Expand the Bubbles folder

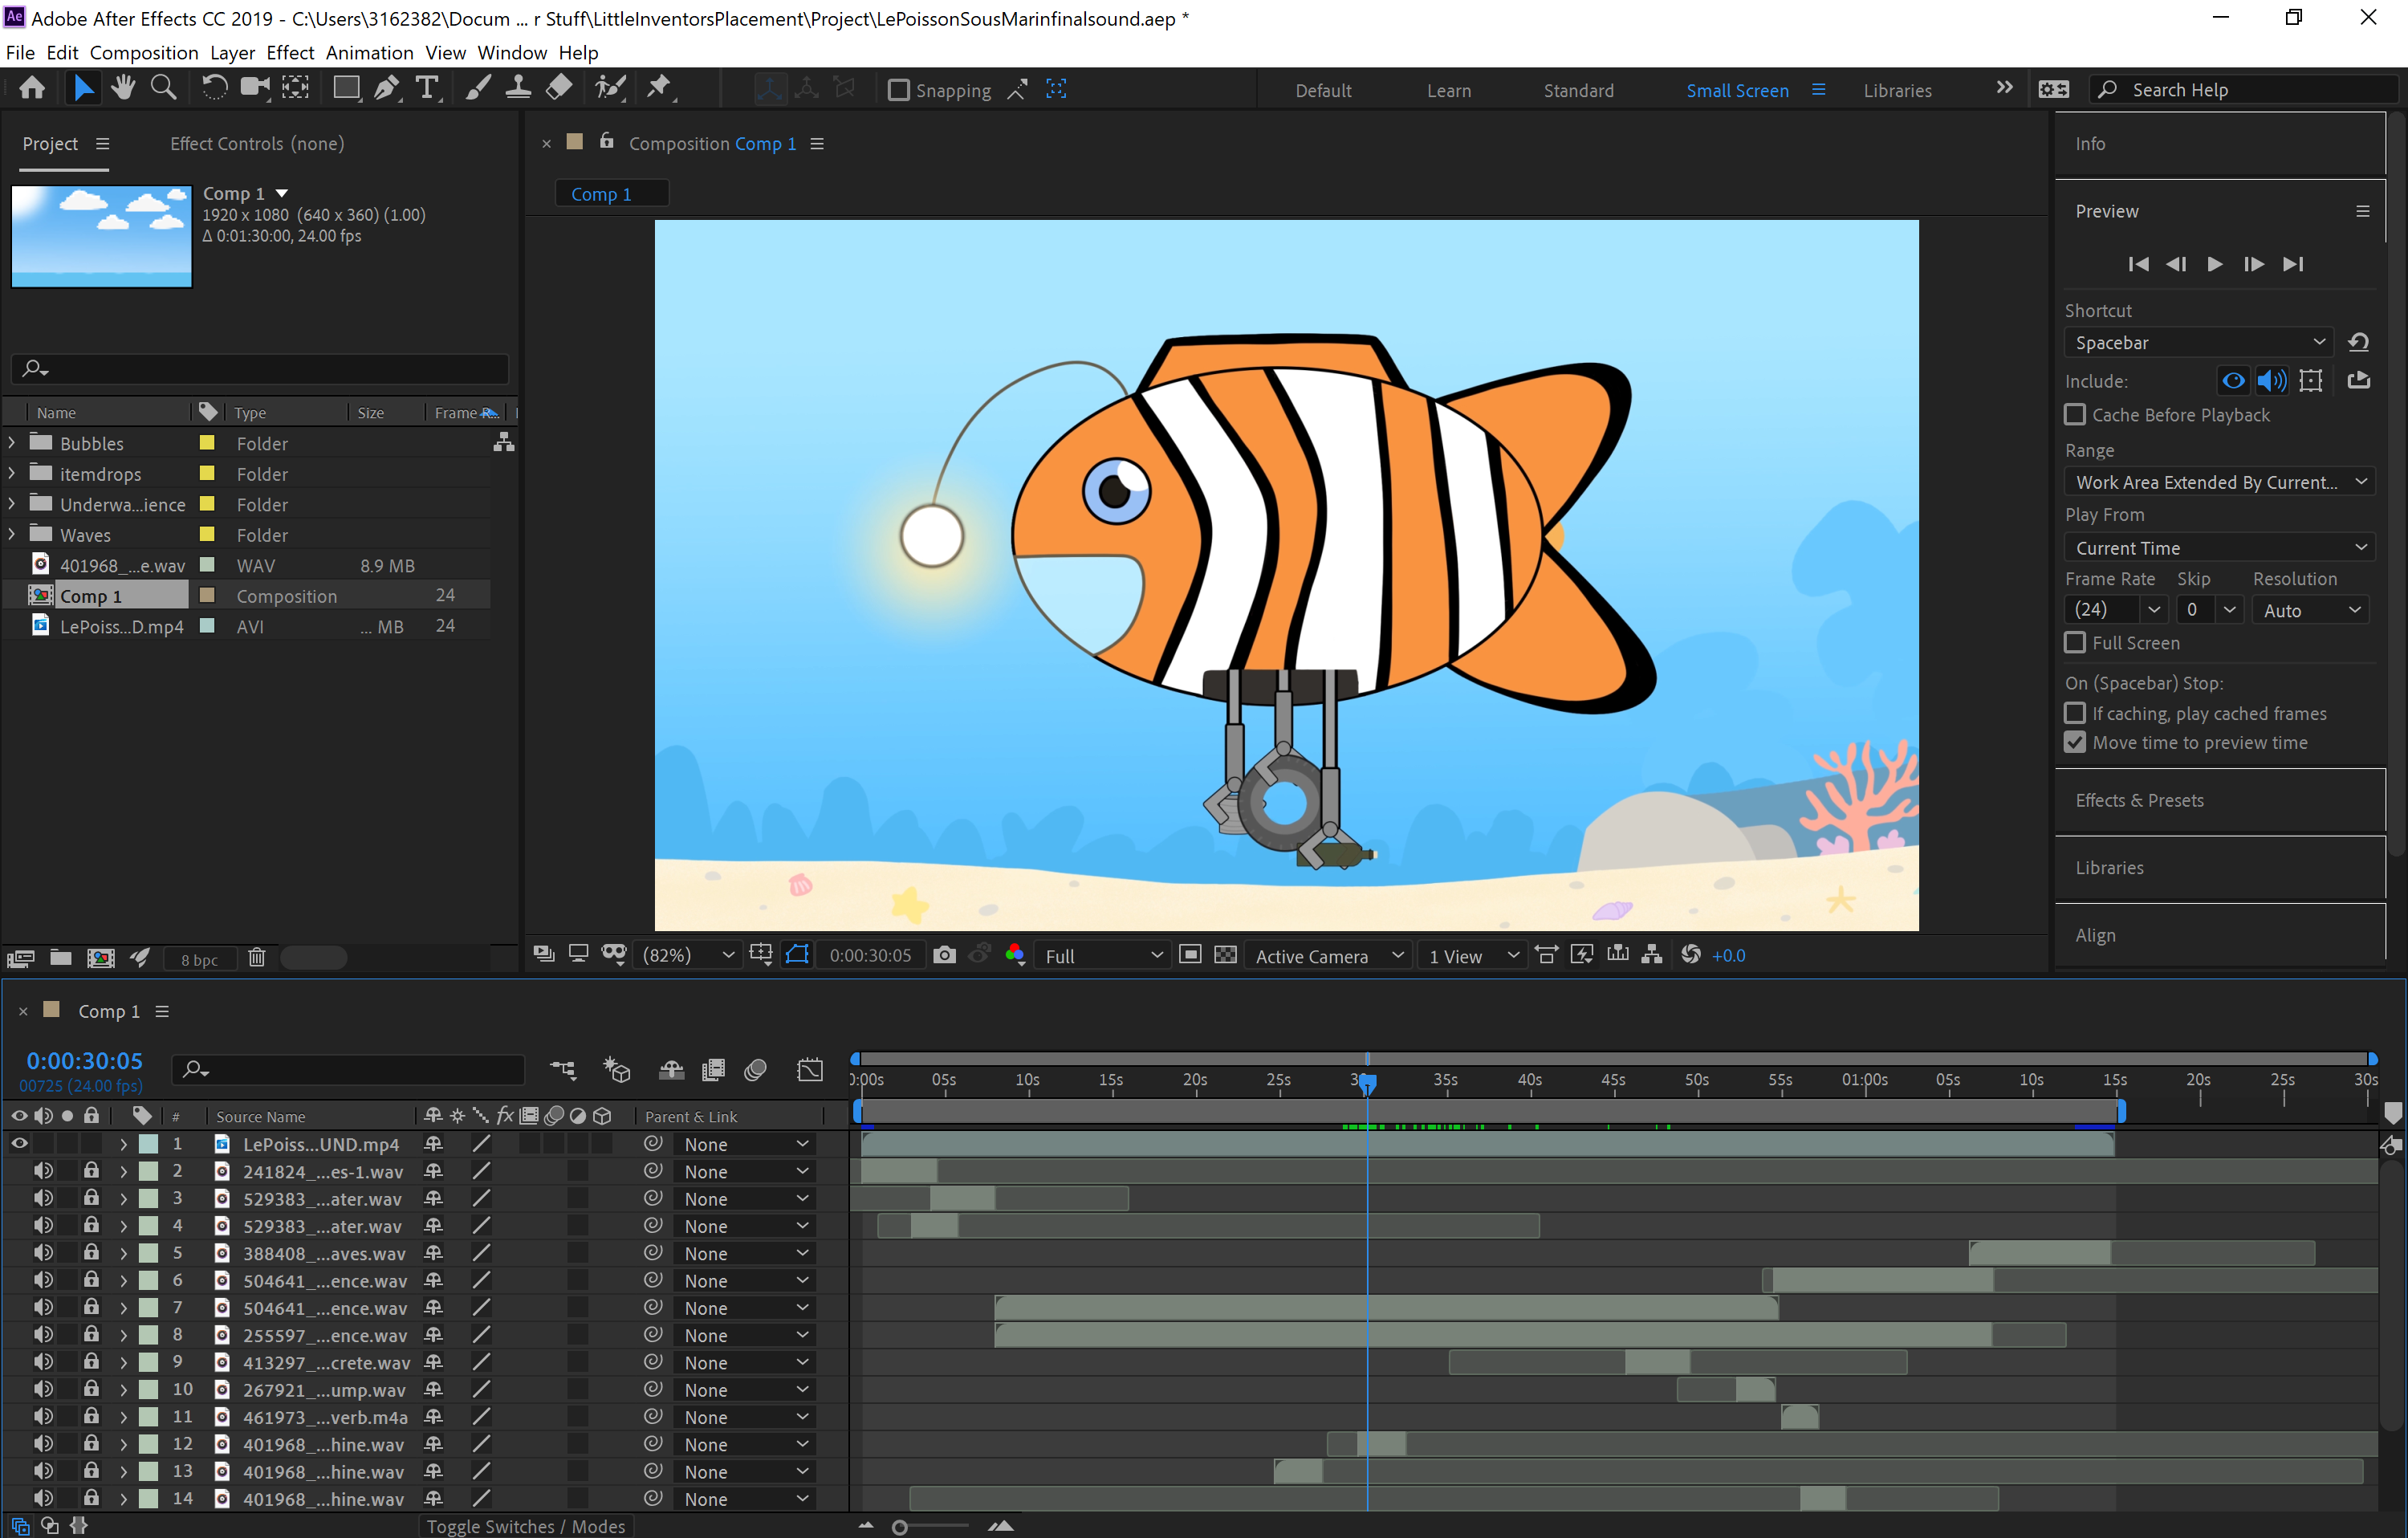(x=12, y=442)
